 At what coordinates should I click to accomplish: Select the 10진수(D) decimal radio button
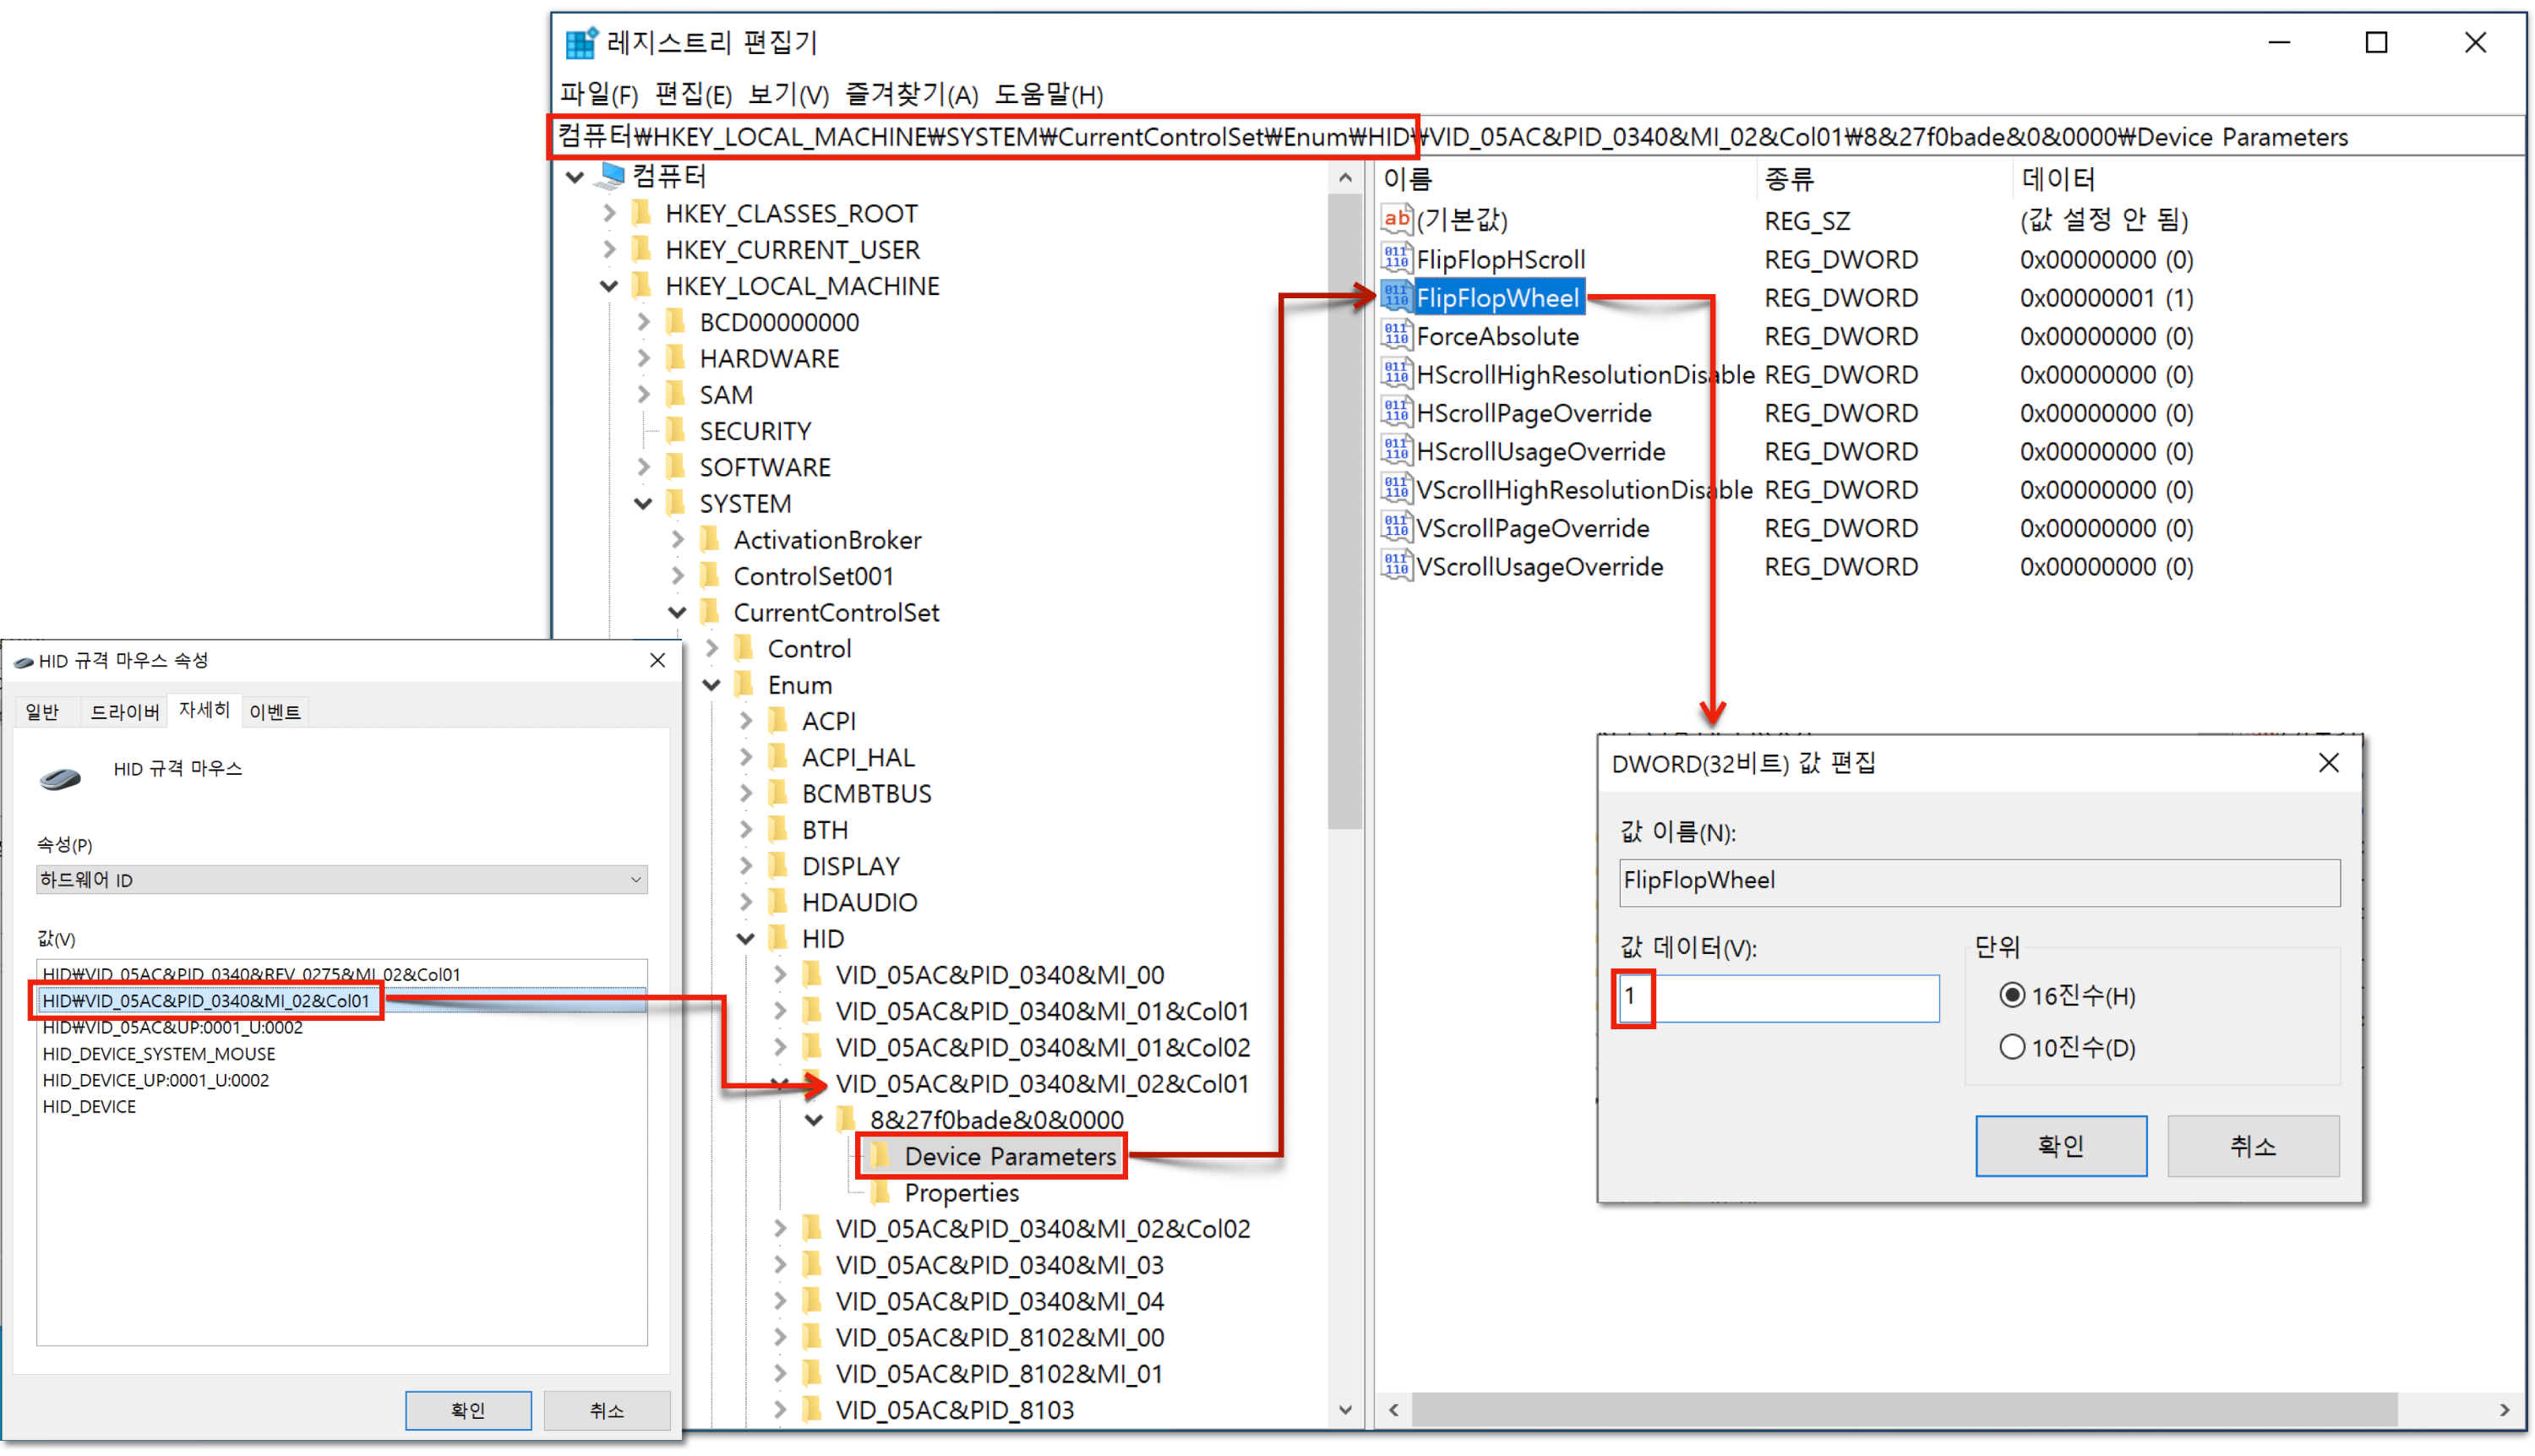pyautogui.click(x=2011, y=1047)
